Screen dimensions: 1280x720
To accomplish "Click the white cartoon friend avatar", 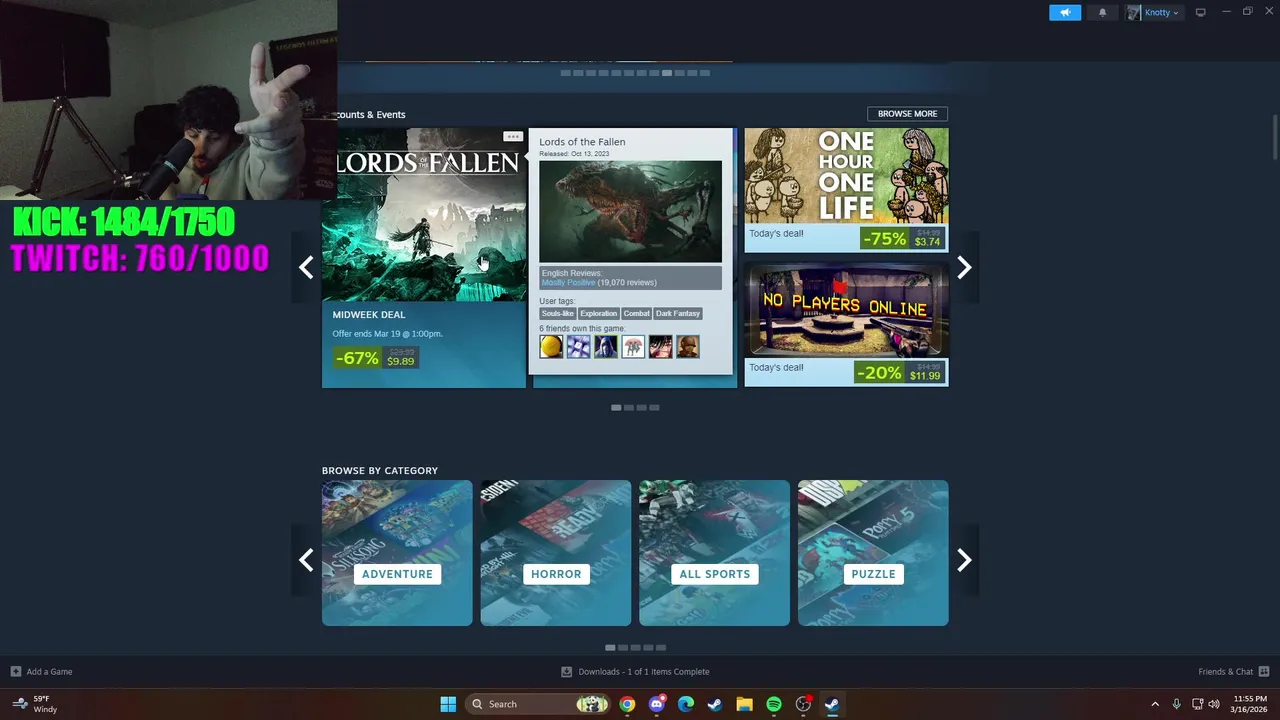I will coord(633,347).
